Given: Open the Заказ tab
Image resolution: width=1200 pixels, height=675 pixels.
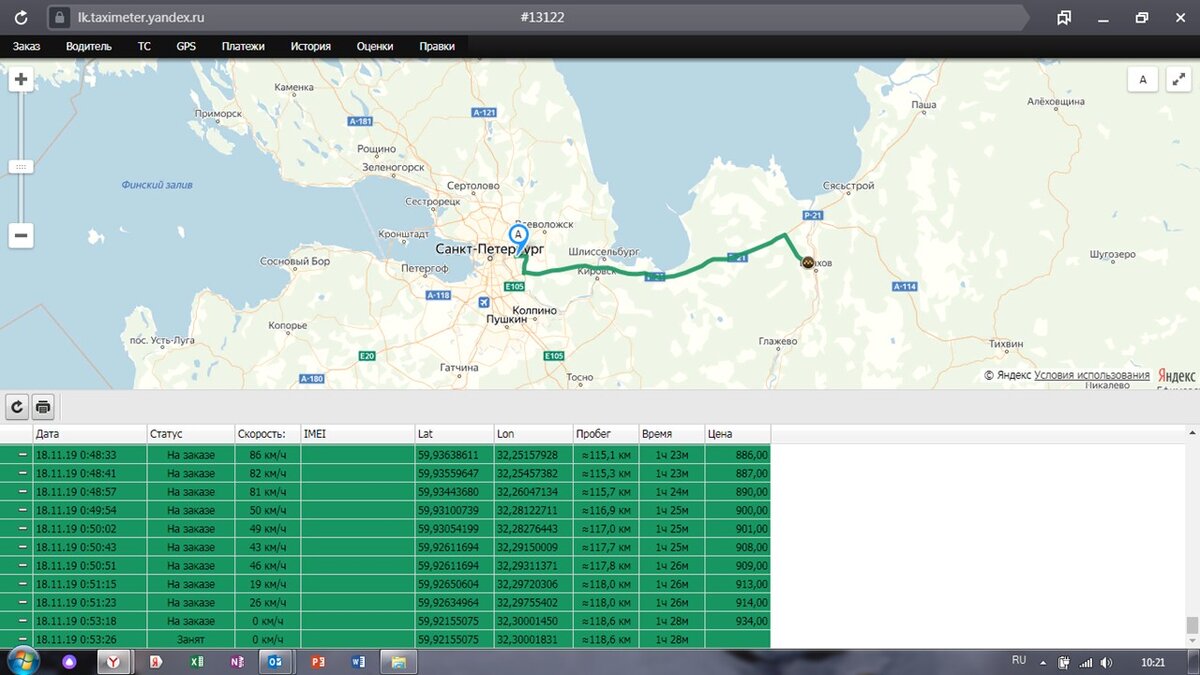Looking at the screenshot, I should [x=27, y=46].
